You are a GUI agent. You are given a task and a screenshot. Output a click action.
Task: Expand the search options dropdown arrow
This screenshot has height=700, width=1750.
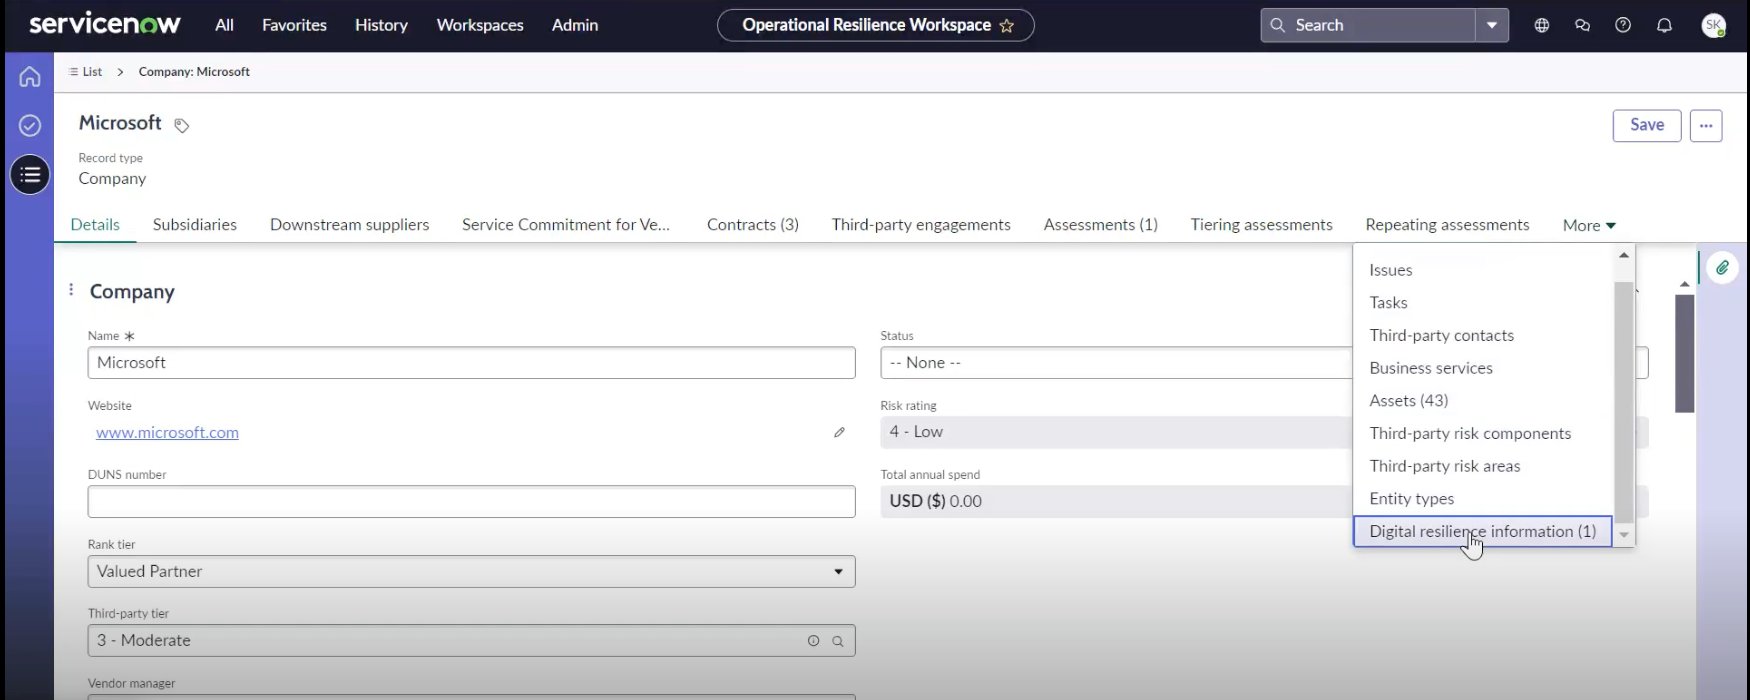point(1491,25)
